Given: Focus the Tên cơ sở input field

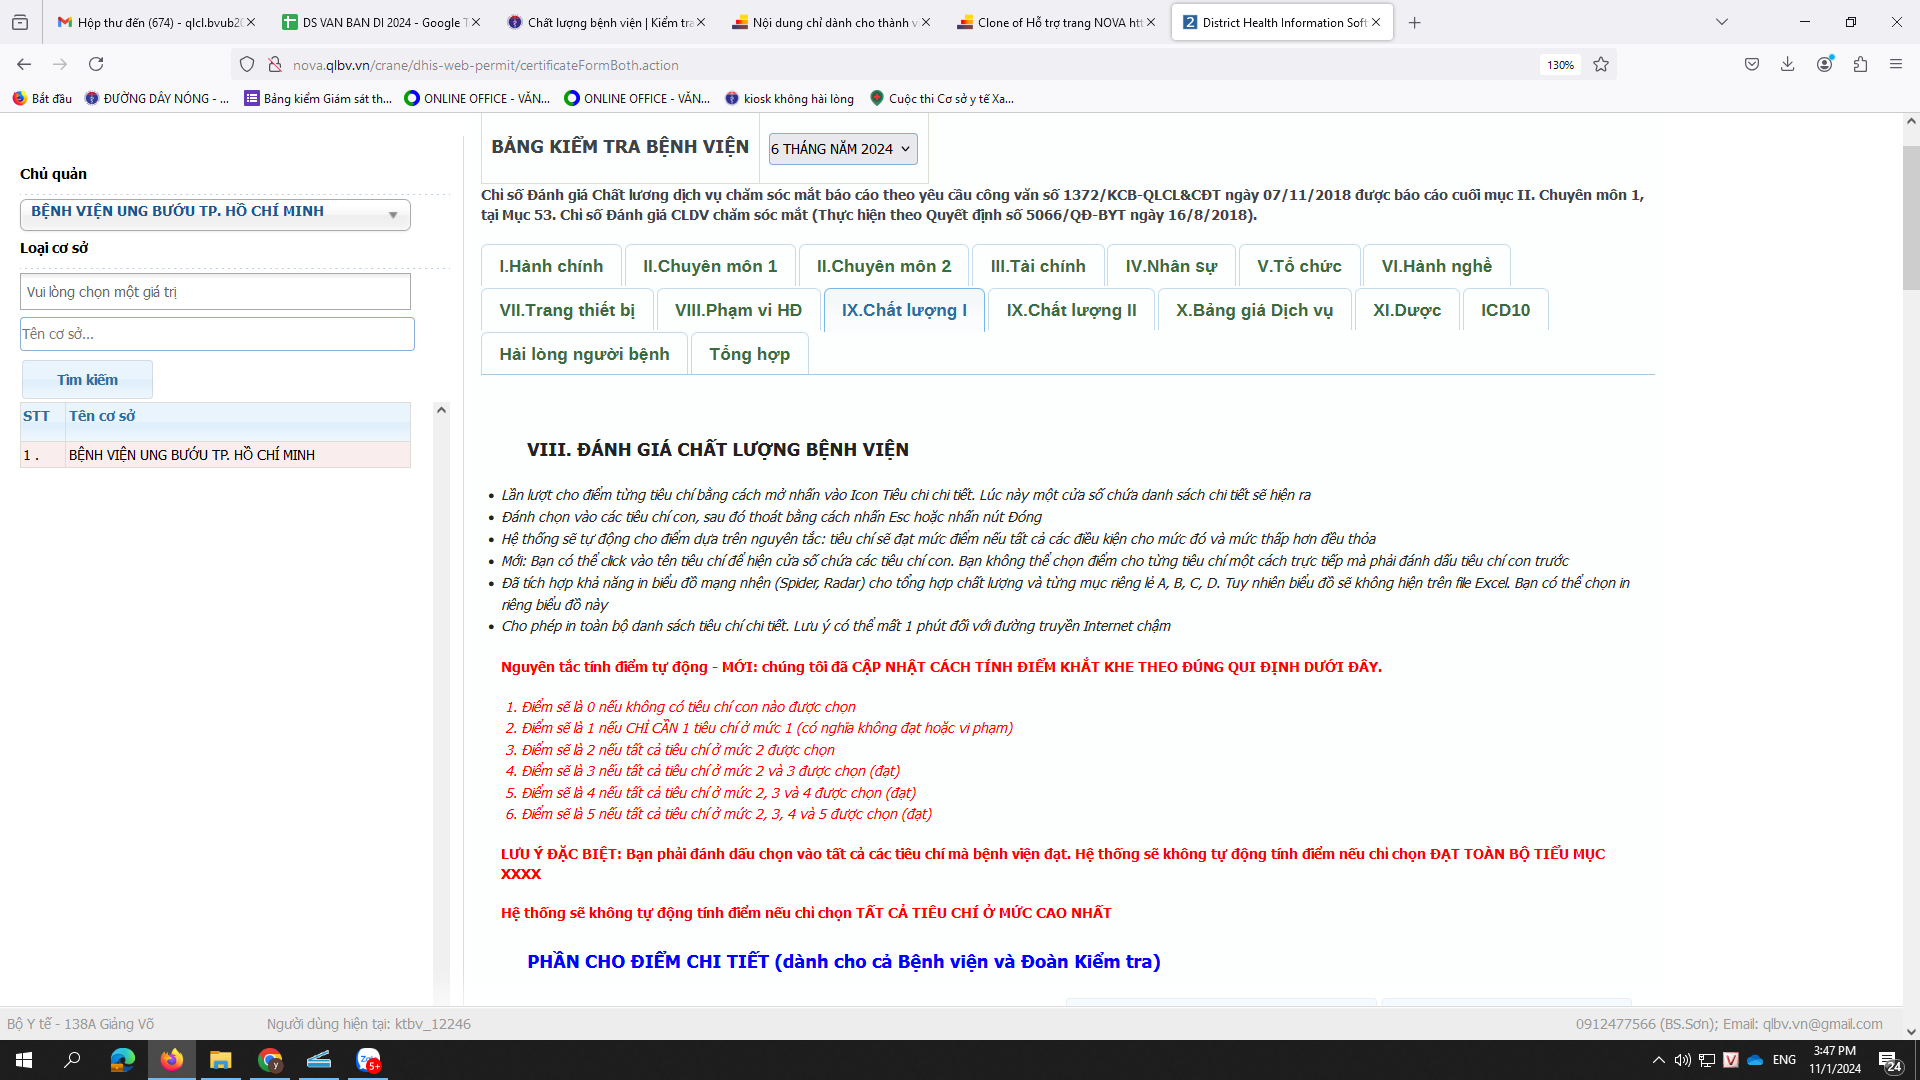Looking at the screenshot, I should coord(217,334).
